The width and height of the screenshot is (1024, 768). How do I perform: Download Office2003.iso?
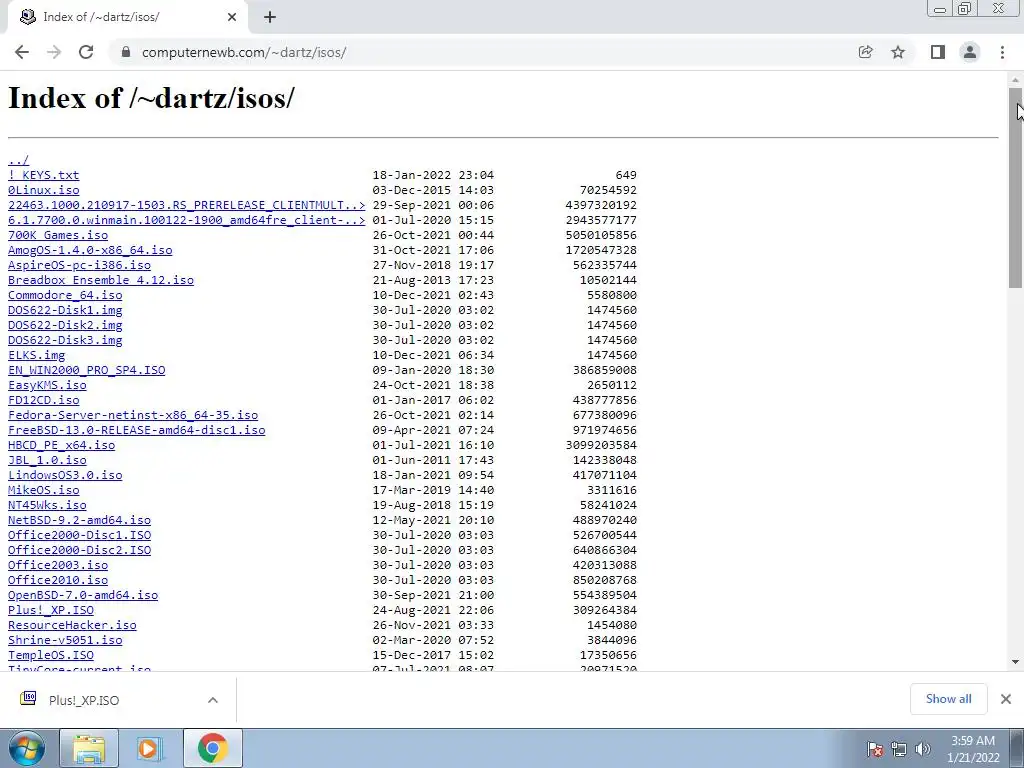(x=58, y=566)
